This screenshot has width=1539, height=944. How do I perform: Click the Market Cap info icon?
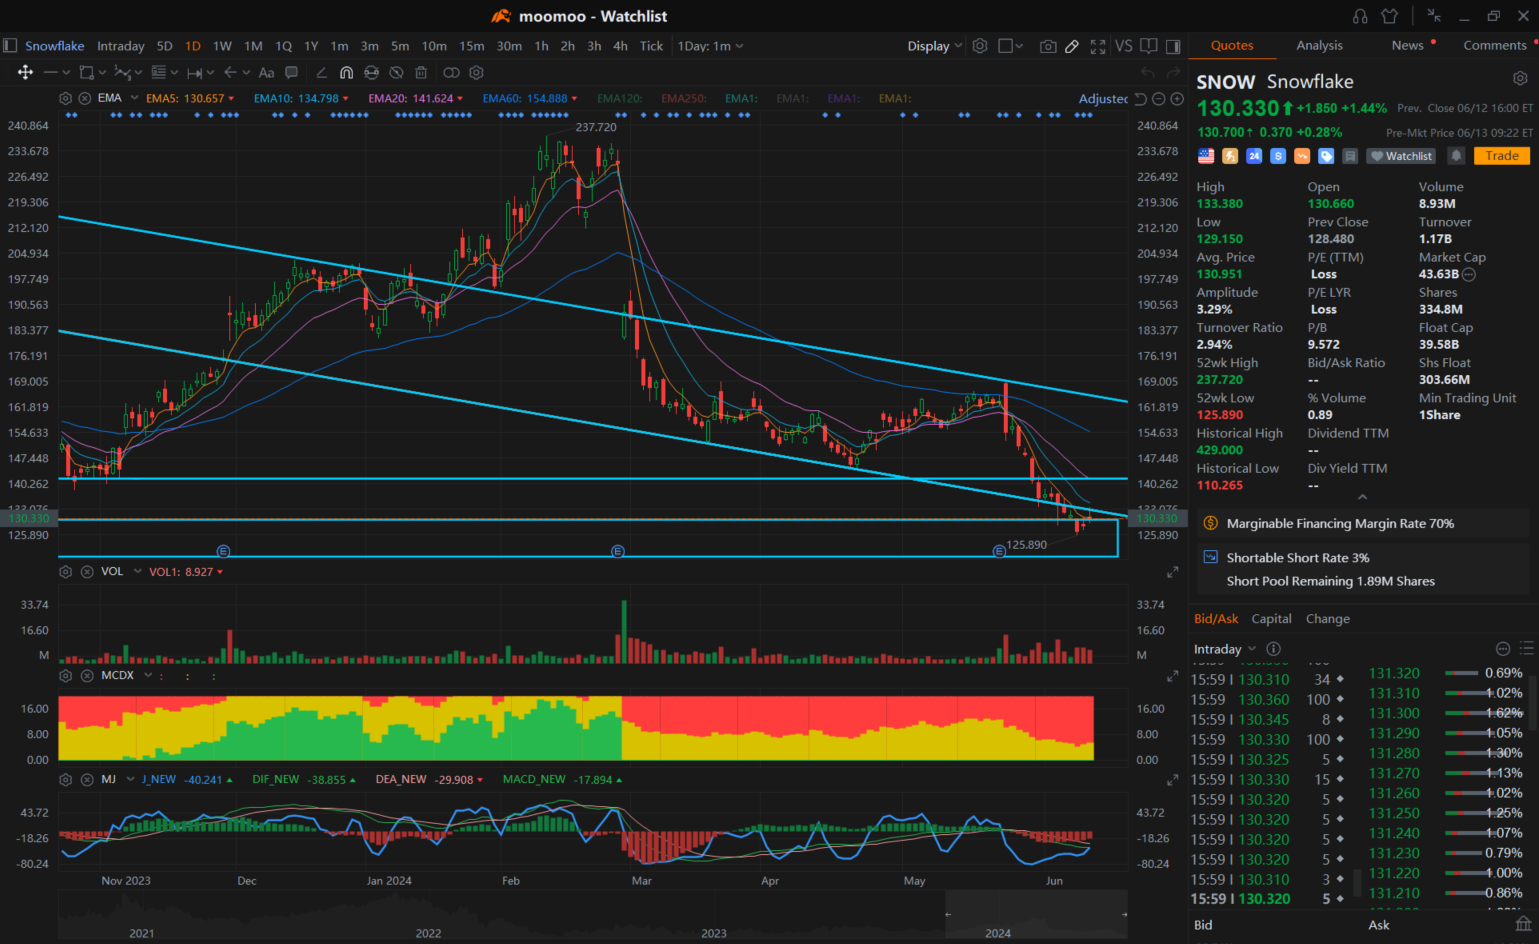(1469, 274)
